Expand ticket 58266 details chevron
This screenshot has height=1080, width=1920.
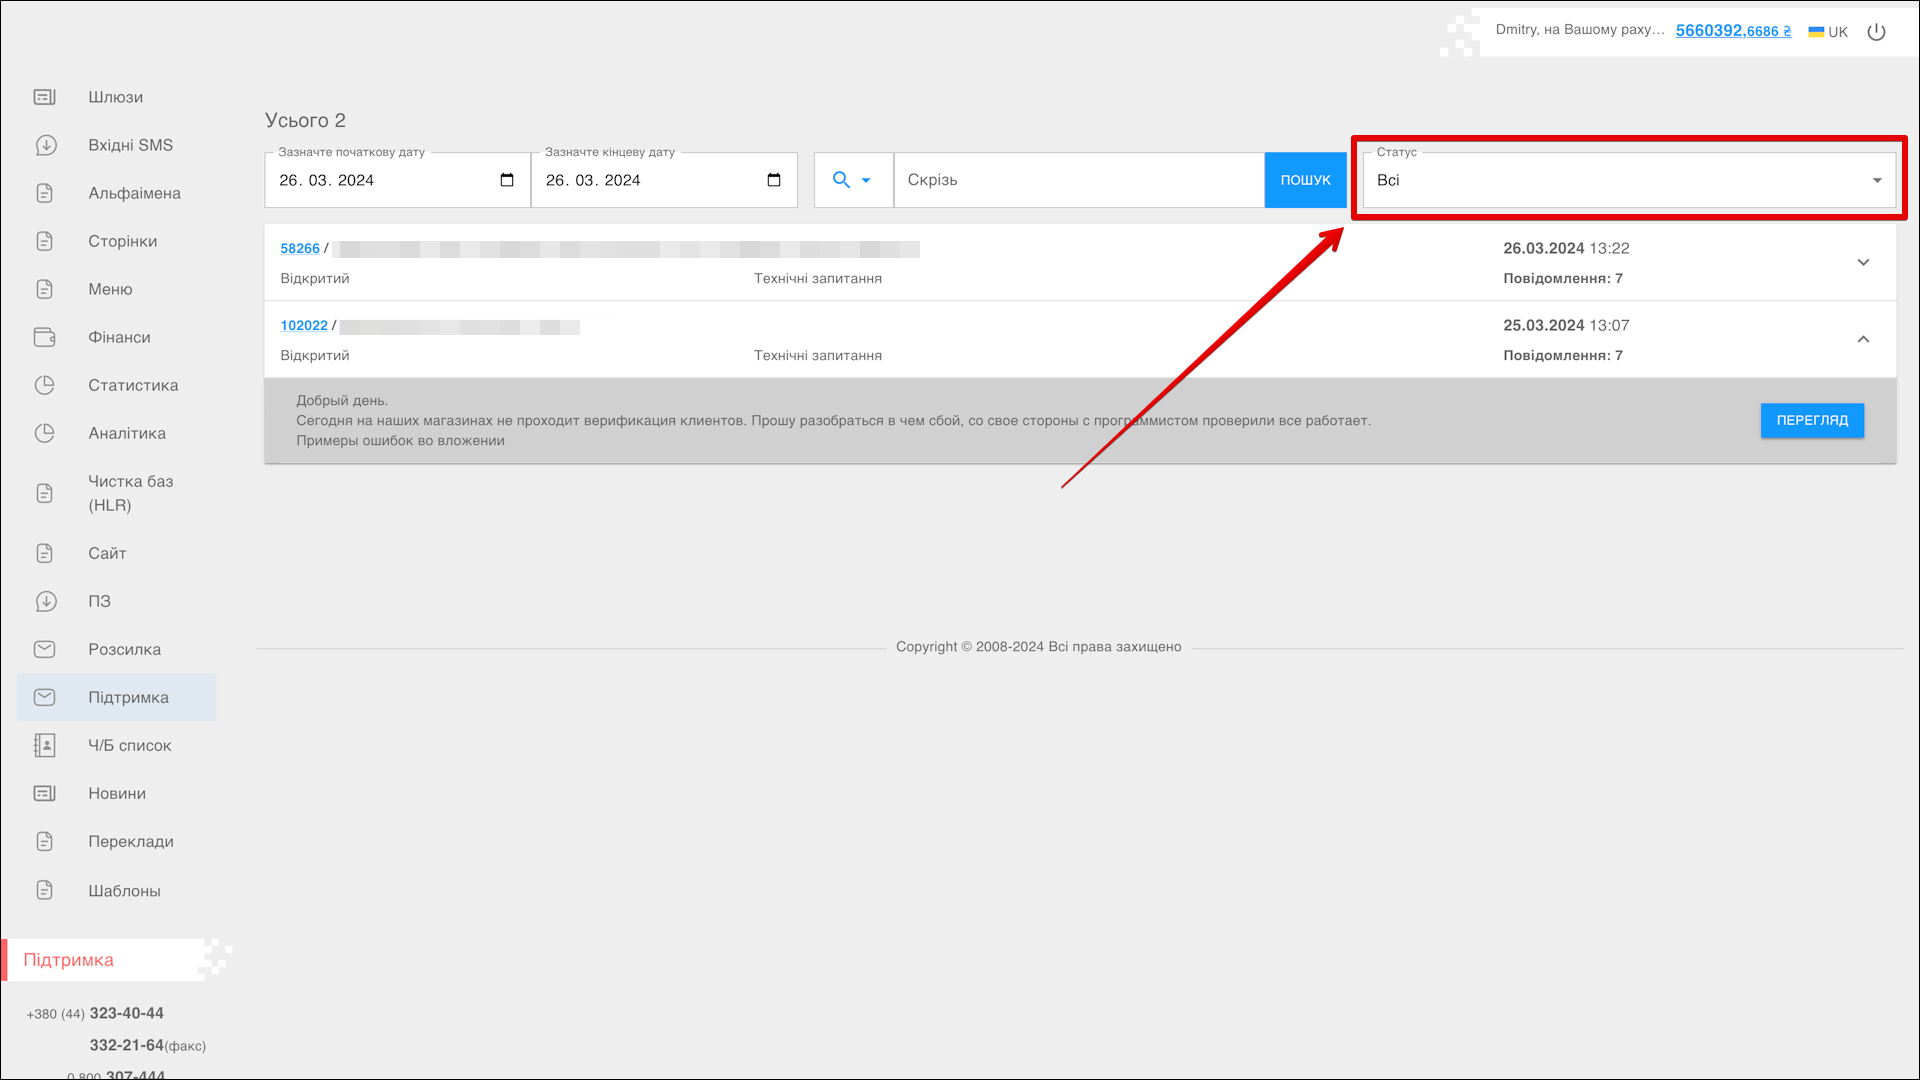1863,262
